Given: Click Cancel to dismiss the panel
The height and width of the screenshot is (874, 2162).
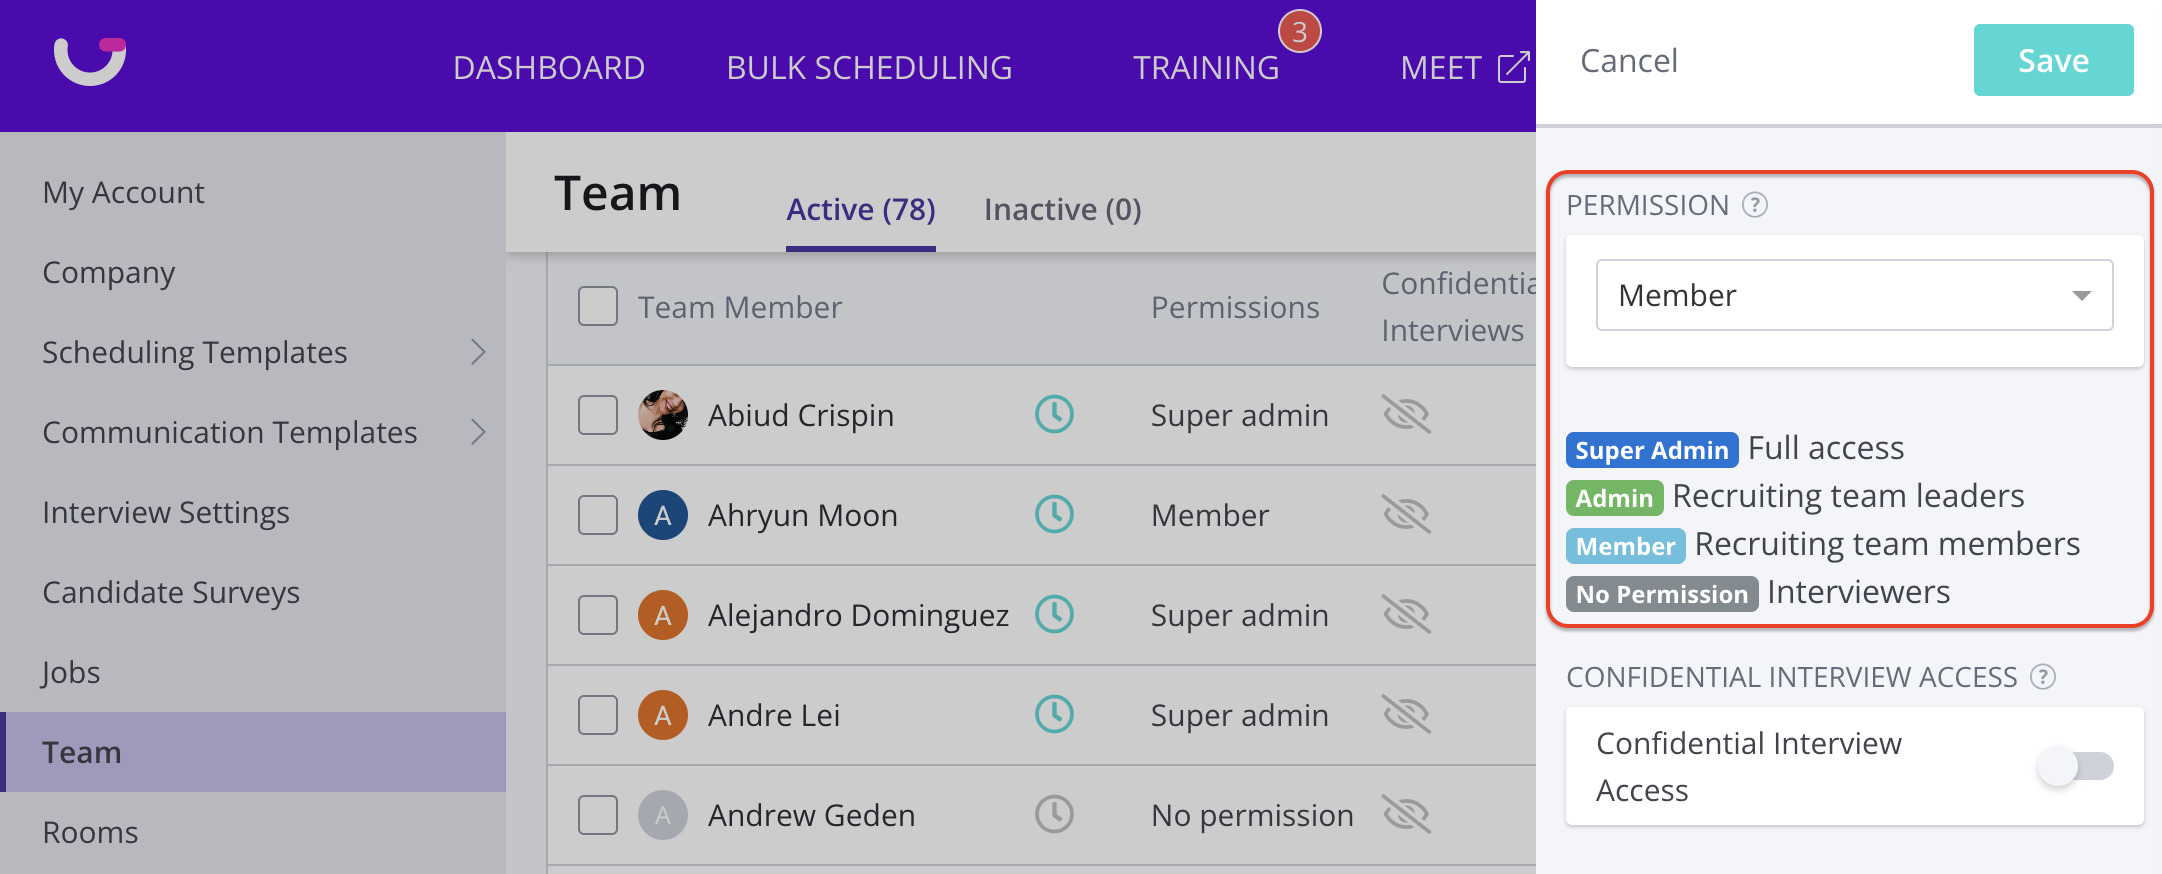Looking at the screenshot, I should point(1628,61).
